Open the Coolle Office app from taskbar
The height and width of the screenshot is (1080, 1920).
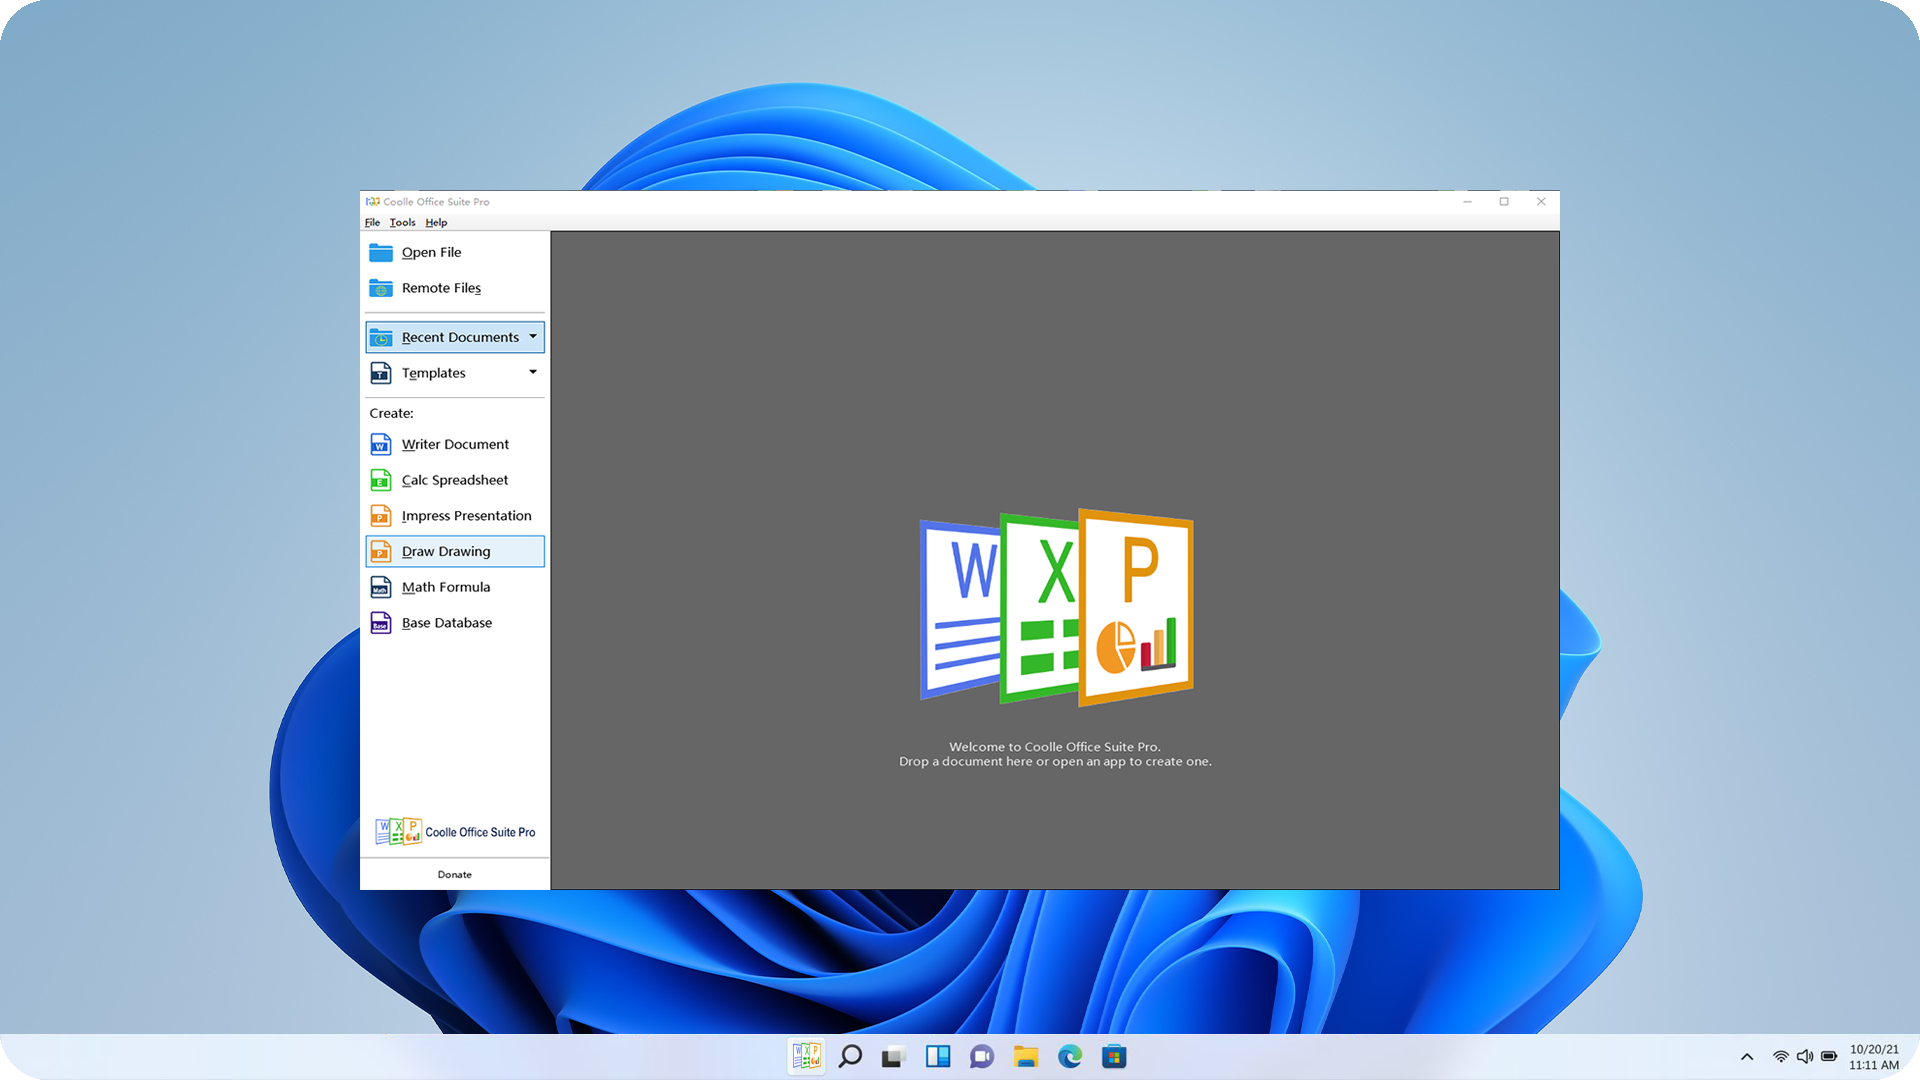[806, 1056]
